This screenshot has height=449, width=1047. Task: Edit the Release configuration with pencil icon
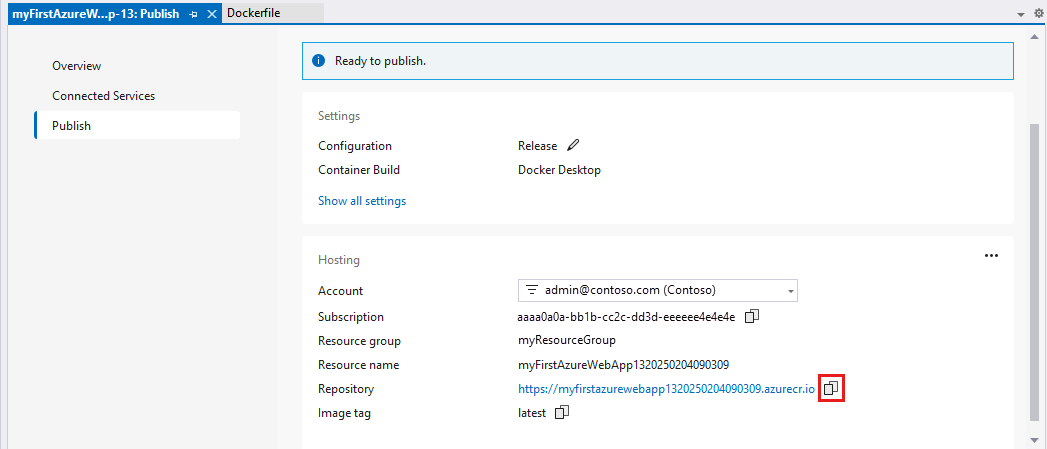(573, 146)
